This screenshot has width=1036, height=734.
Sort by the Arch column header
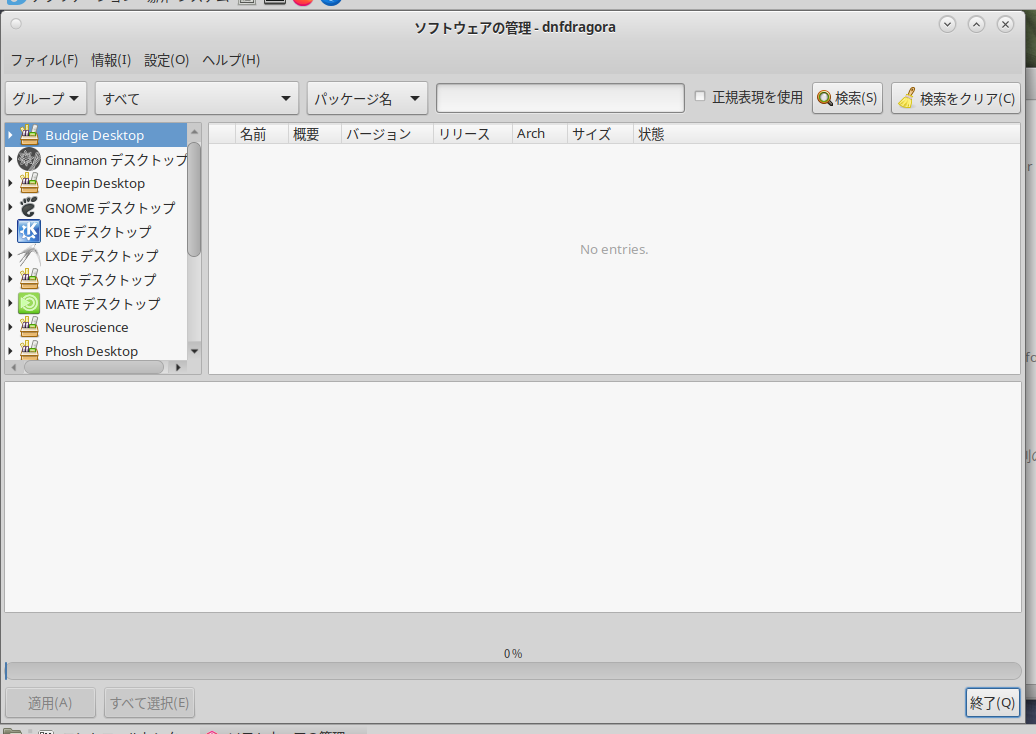539,134
